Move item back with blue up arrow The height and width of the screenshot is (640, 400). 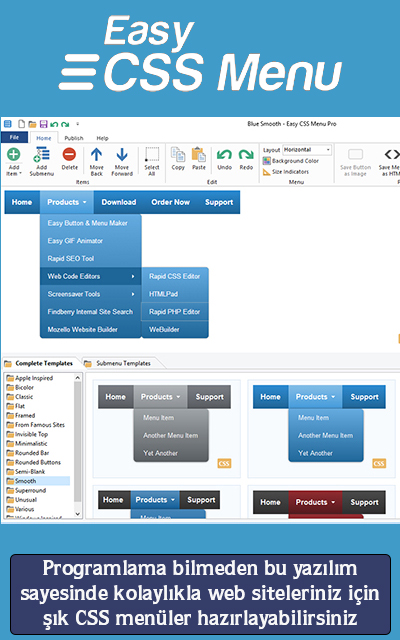coord(96,161)
